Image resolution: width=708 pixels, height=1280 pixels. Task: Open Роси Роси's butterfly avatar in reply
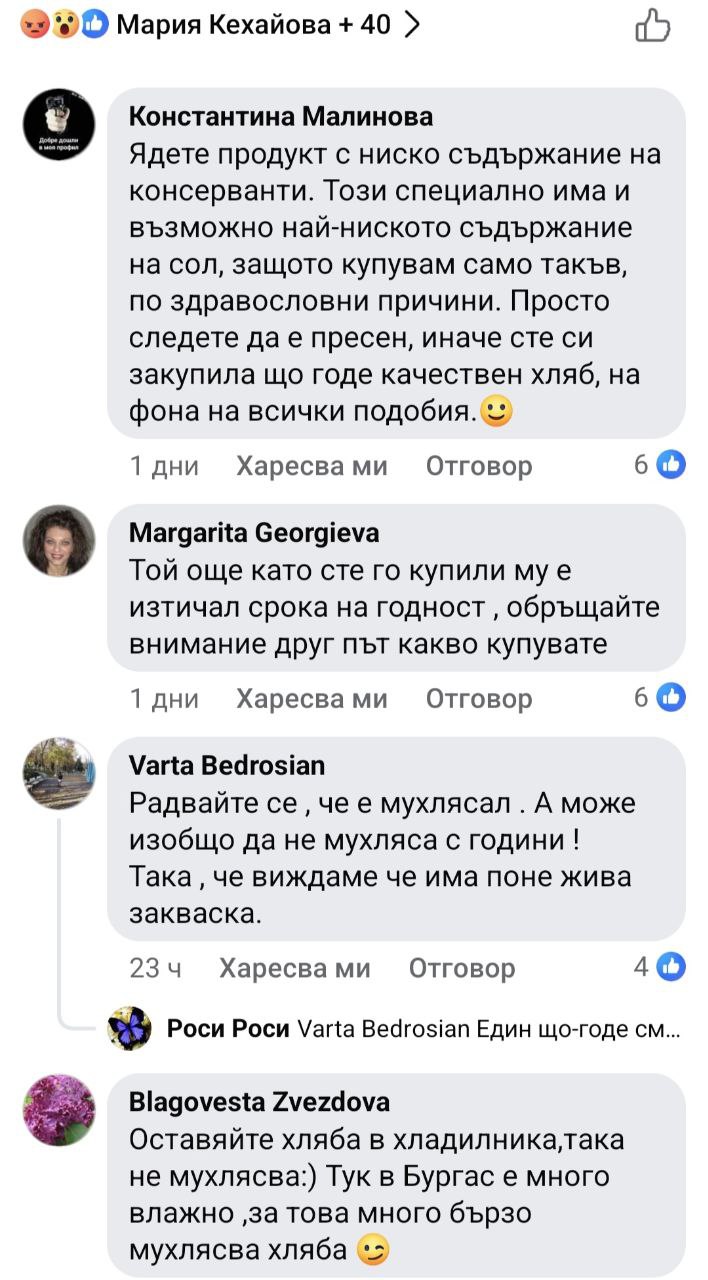[130, 1028]
